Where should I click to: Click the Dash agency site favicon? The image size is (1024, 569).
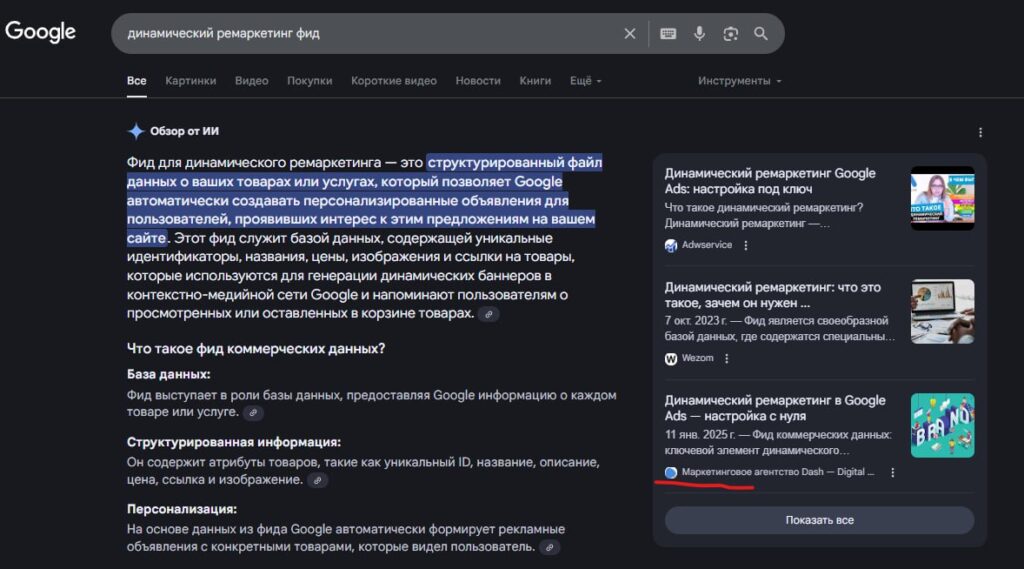pyautogui.click(x=671, y=472)
